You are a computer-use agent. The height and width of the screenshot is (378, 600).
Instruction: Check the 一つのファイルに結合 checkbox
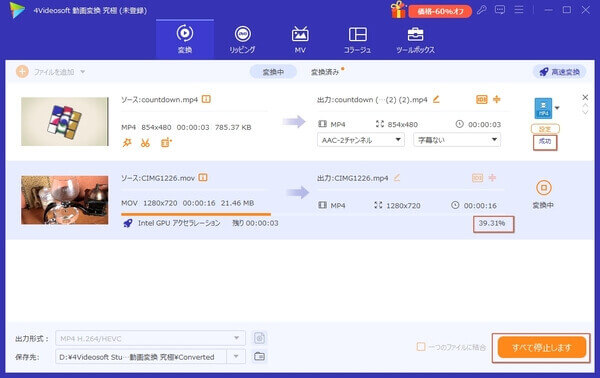(x=421, y=347)
